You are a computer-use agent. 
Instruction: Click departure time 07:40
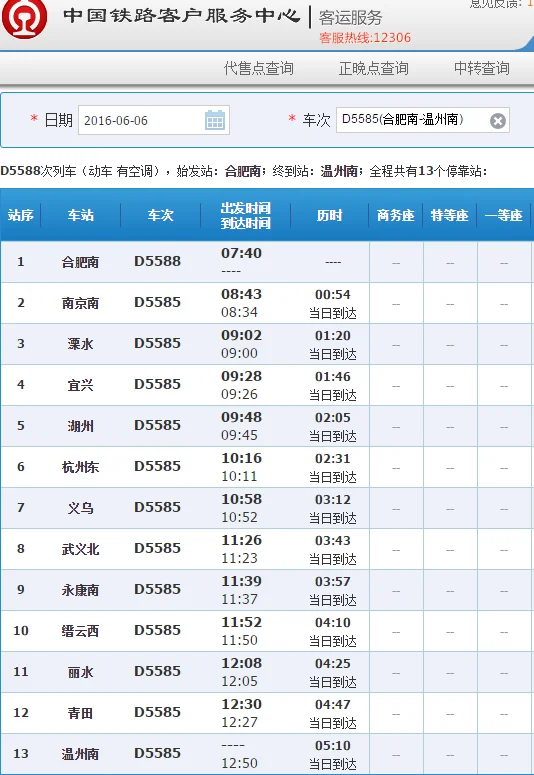241,253
